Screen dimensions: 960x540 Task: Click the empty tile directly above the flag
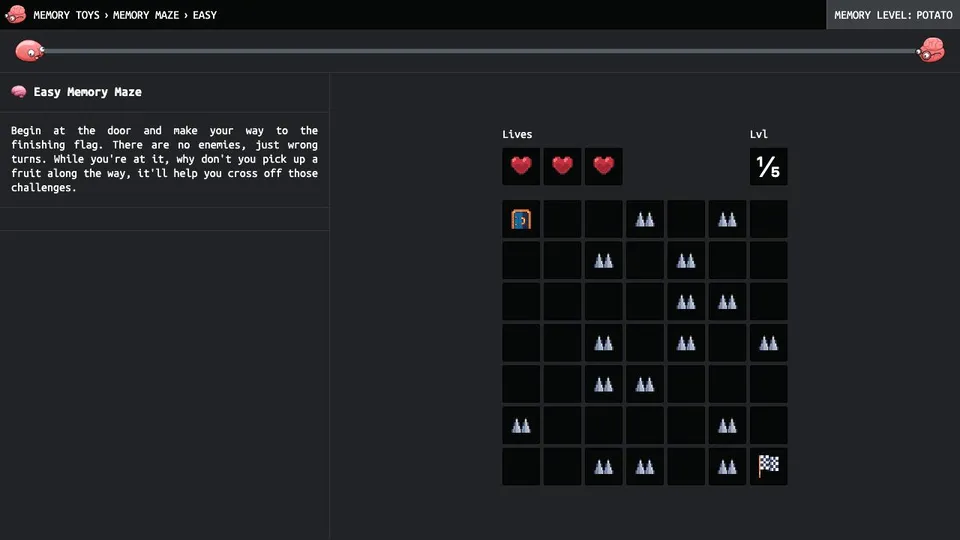pos(768,426)
